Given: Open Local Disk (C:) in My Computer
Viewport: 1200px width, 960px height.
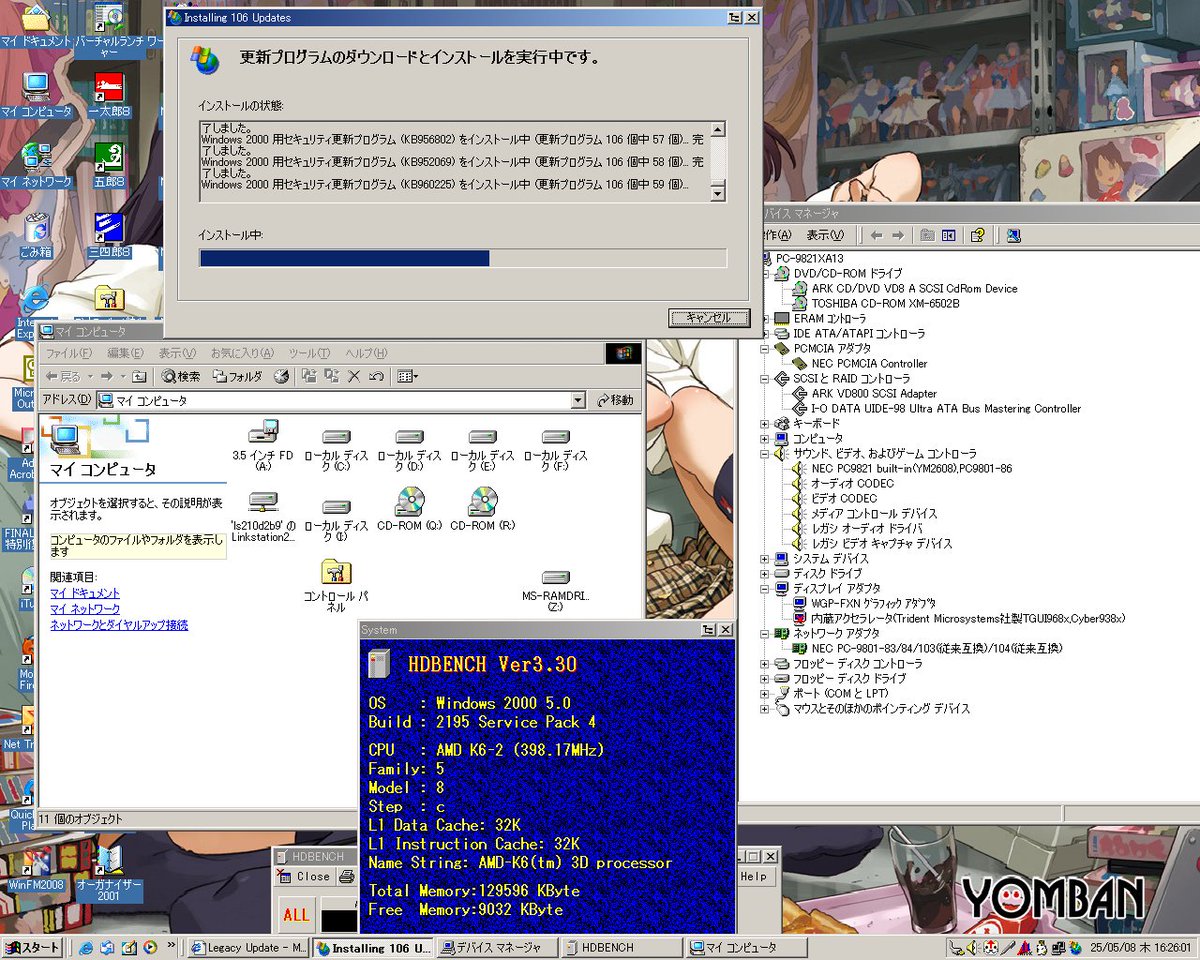Looking at the screenshot, I should (336, 448).
